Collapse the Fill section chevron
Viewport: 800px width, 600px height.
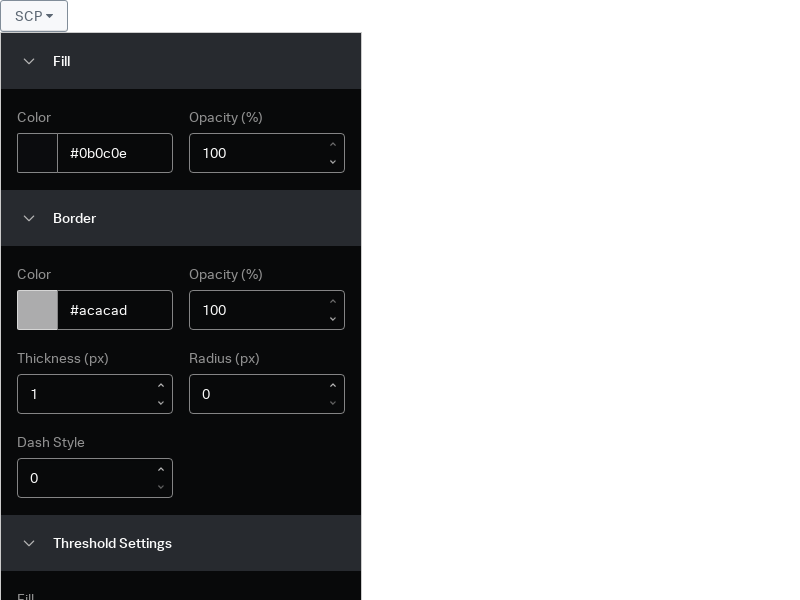point(29,61)
